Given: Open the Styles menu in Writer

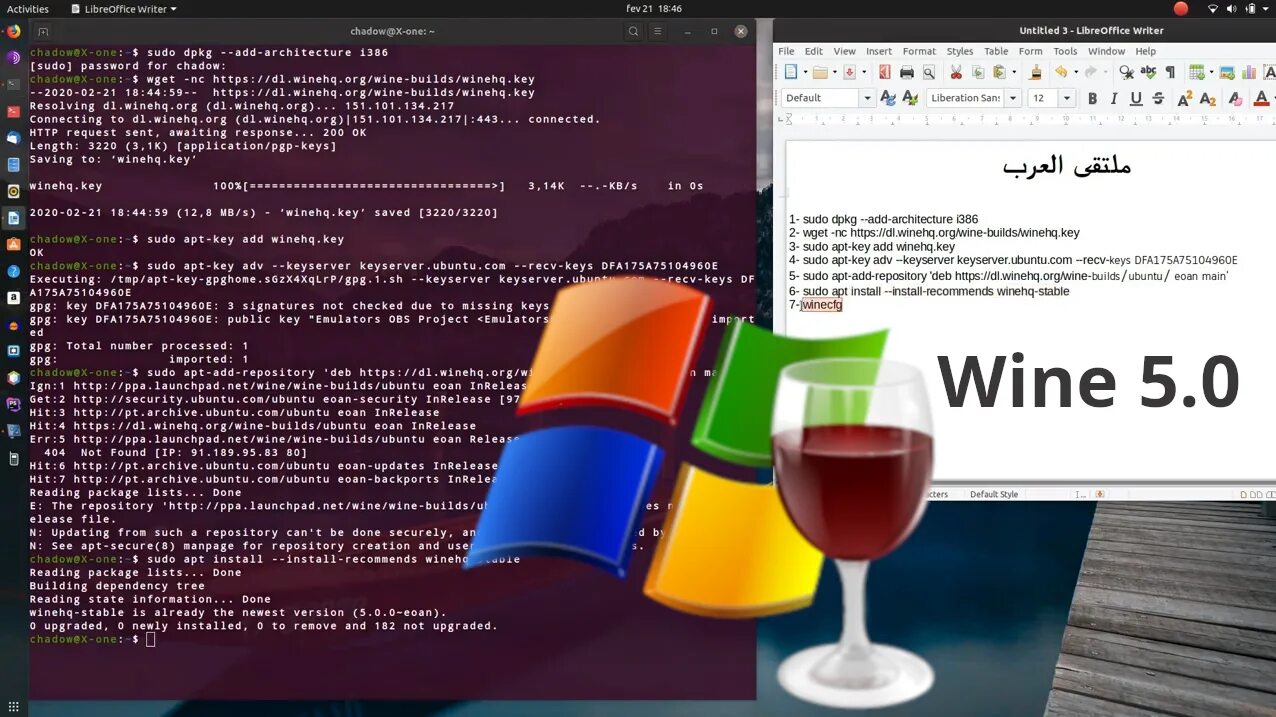Looking at the screenshot, I should pos(960,51).
